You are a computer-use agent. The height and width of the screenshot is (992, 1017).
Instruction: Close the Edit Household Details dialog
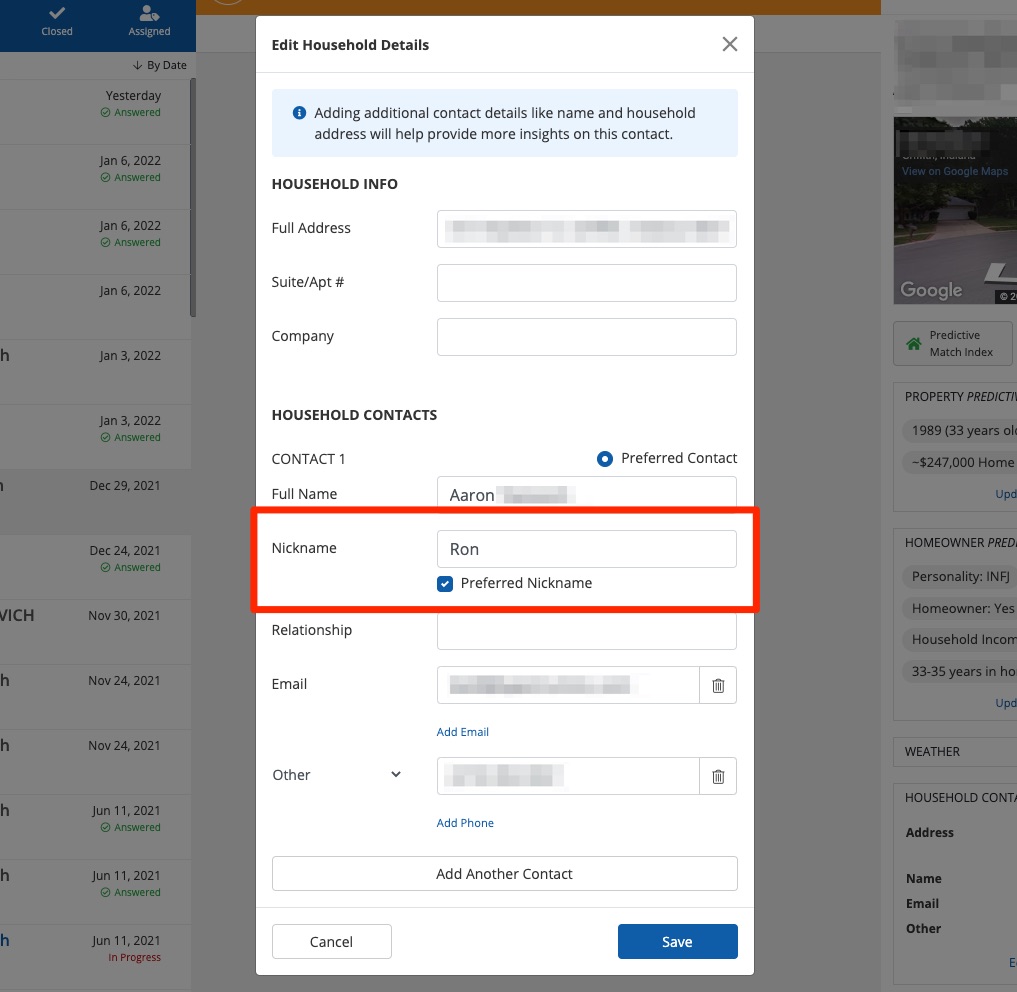click(729, 44)
